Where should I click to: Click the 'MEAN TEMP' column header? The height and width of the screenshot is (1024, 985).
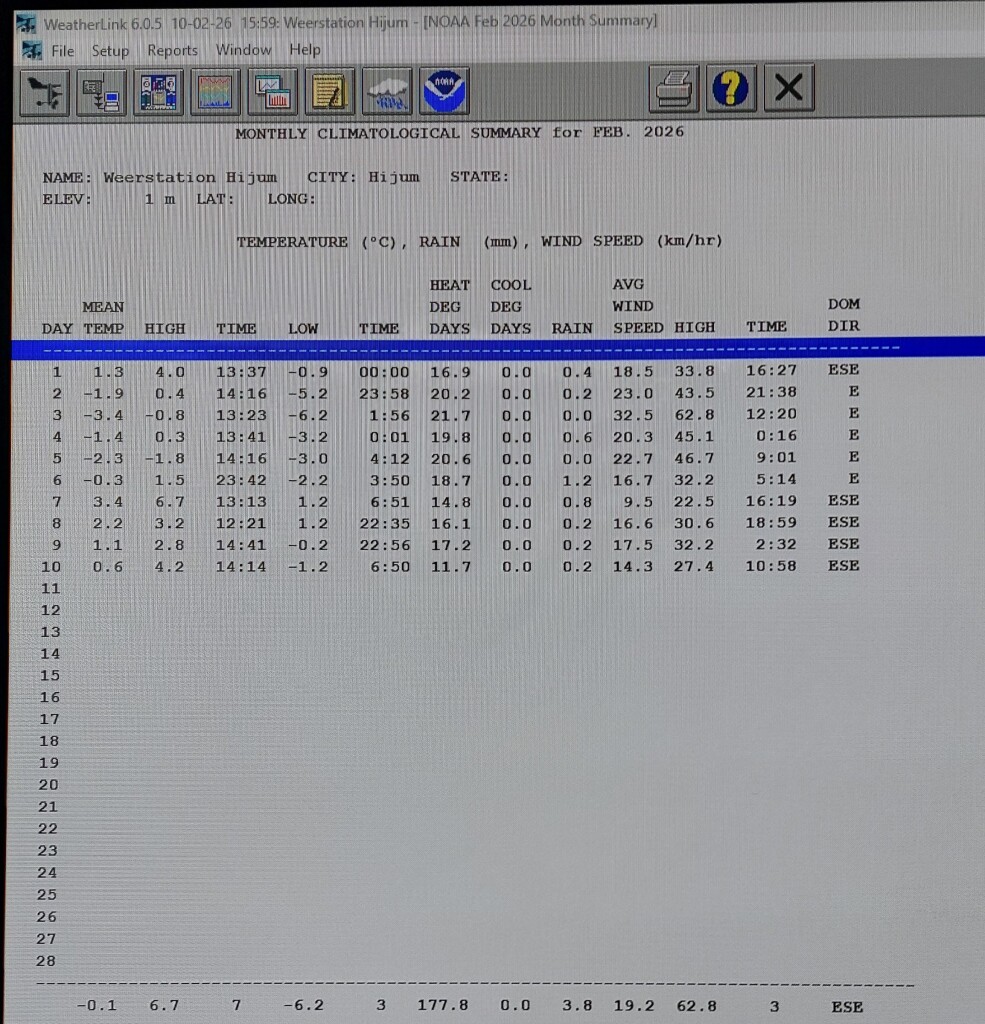click(x=103, y=317)
